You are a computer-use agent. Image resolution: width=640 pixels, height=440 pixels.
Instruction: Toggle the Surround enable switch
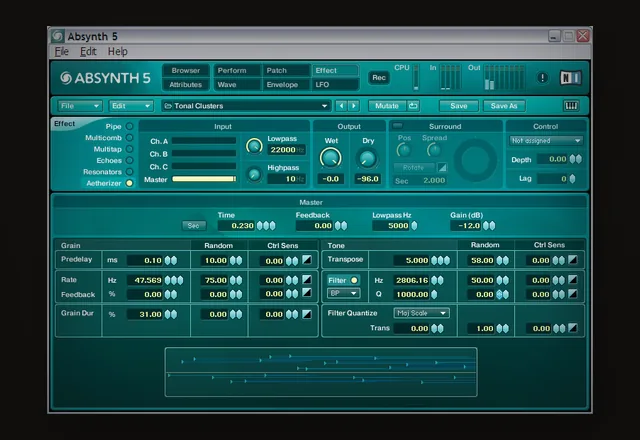[398, 126]
